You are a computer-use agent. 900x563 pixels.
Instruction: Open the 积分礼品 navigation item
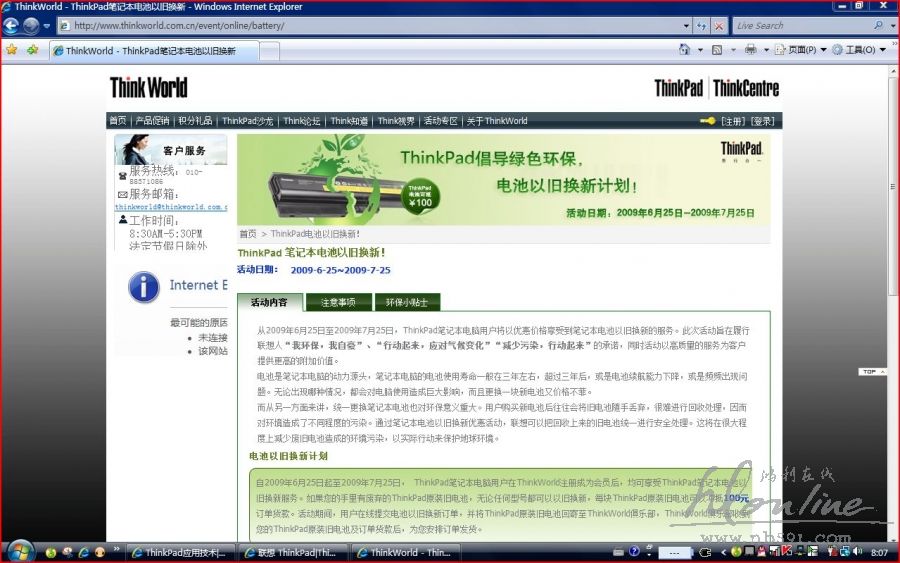195,121
